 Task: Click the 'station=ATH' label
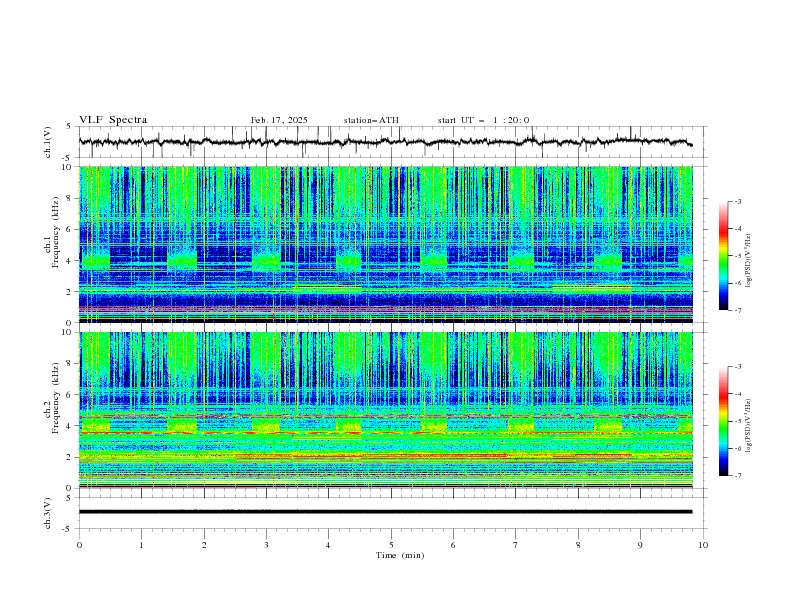point(371,120)
